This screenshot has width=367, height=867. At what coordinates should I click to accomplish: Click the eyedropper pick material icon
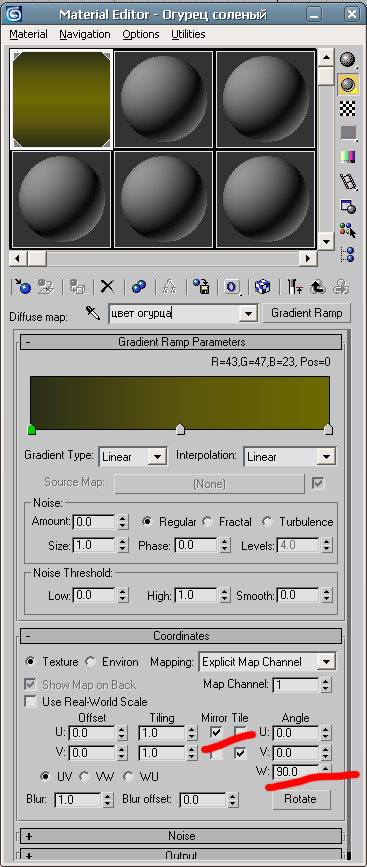click(x=92, y=313)
